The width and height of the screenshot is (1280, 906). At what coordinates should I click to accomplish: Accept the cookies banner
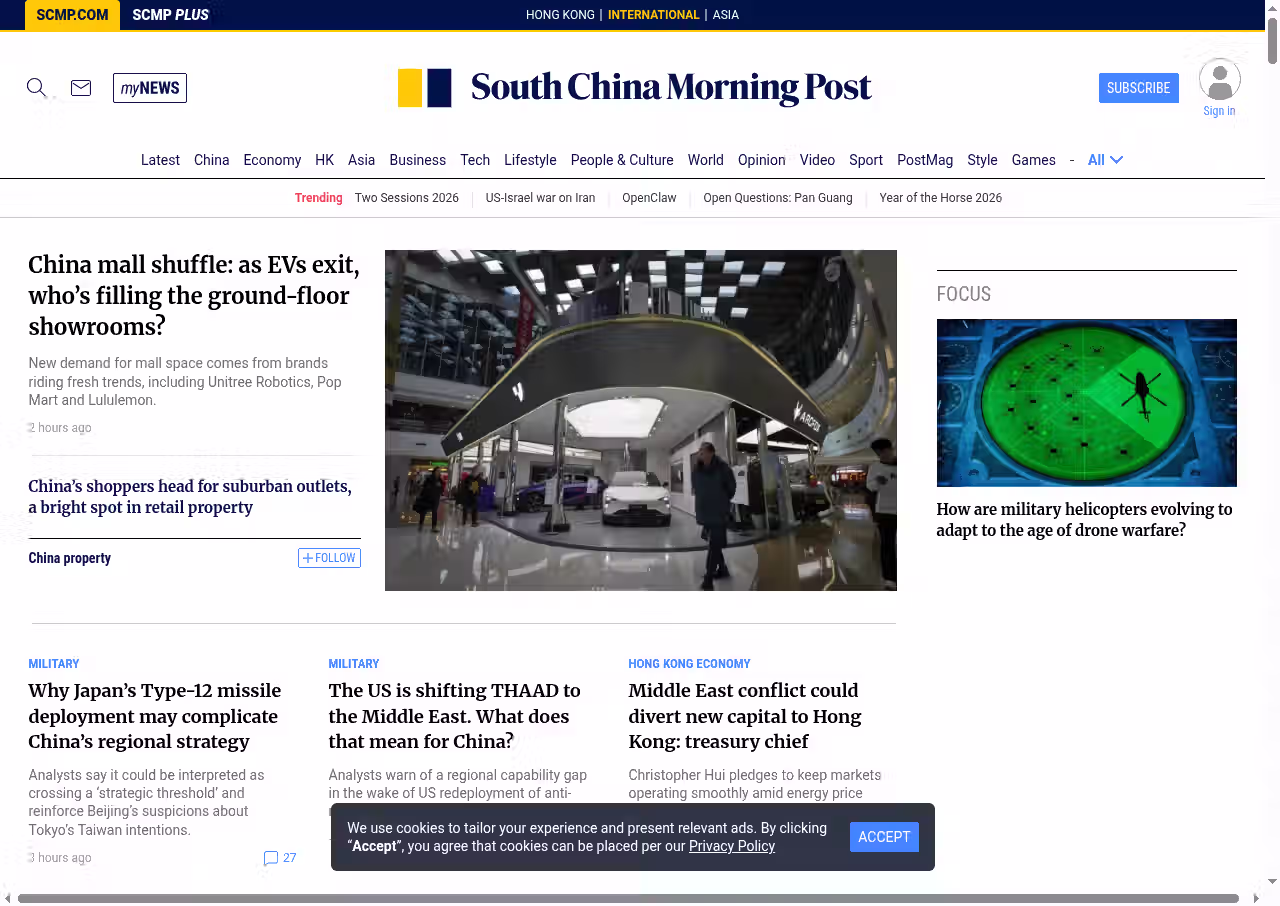(x=884, y=837)
